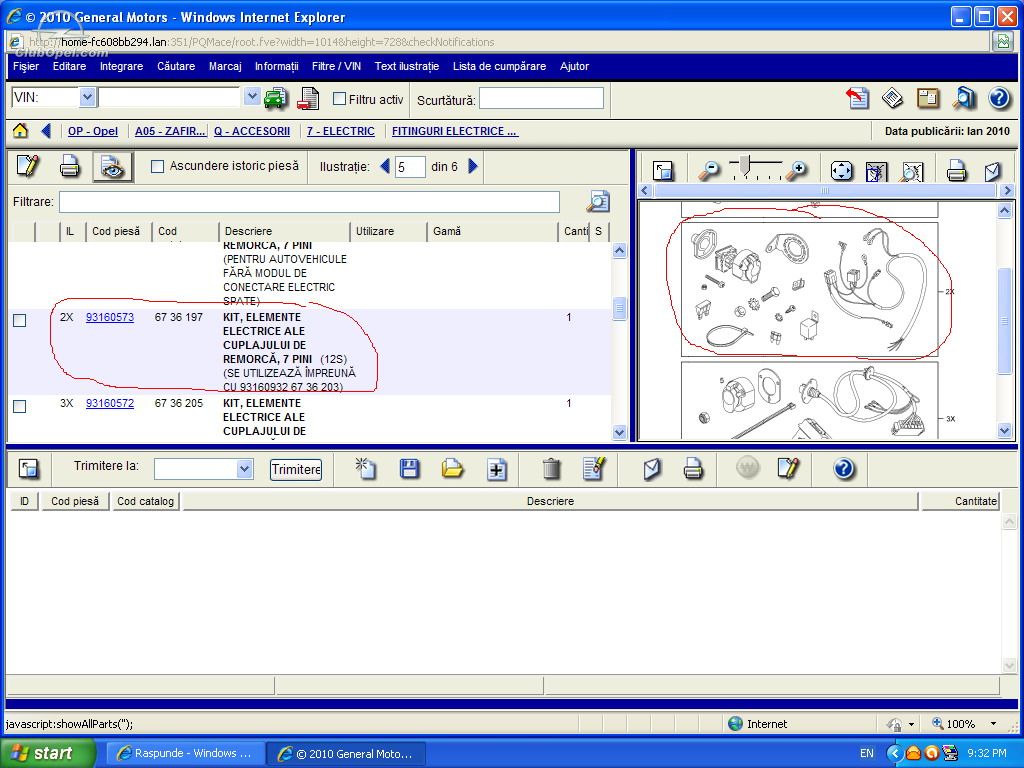Go back using the blue breadcrumb arrow
Image resolution: width=1024 pixels, height=768 pixels.
[x=45, y=131]
